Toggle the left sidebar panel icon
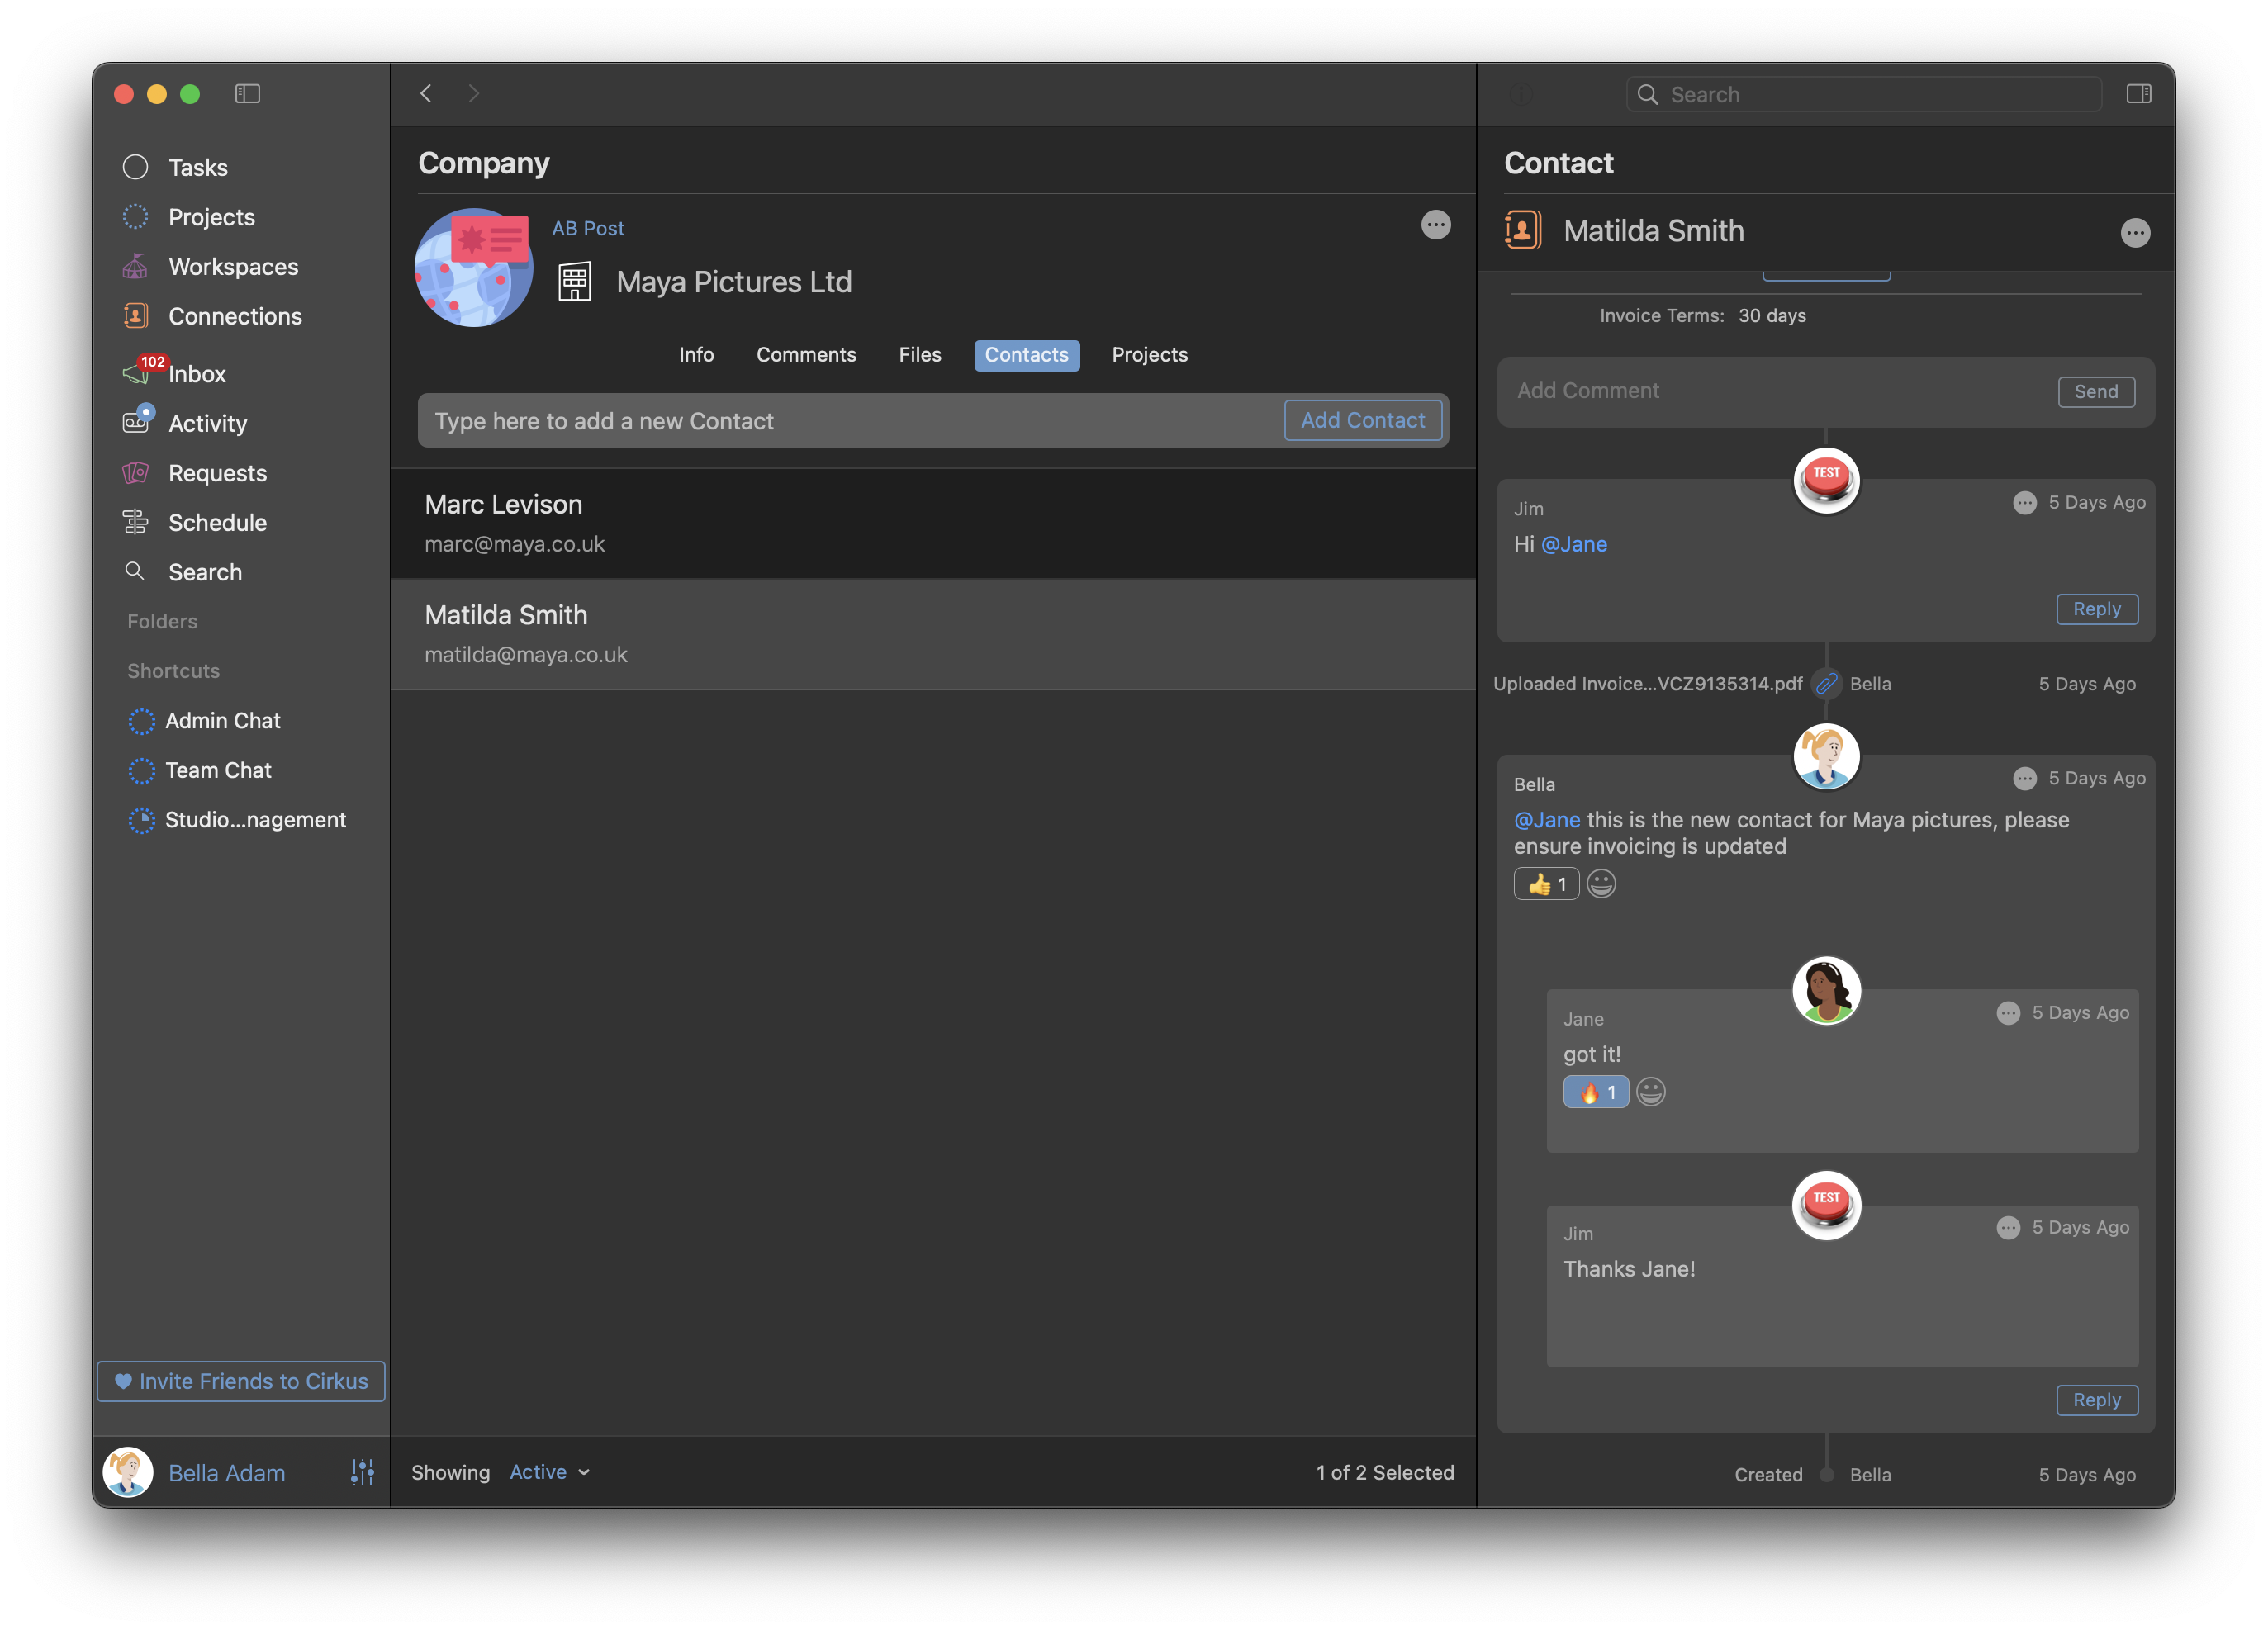Image resolution: width=2268 pixels, height=1630 pixels. 247,94
